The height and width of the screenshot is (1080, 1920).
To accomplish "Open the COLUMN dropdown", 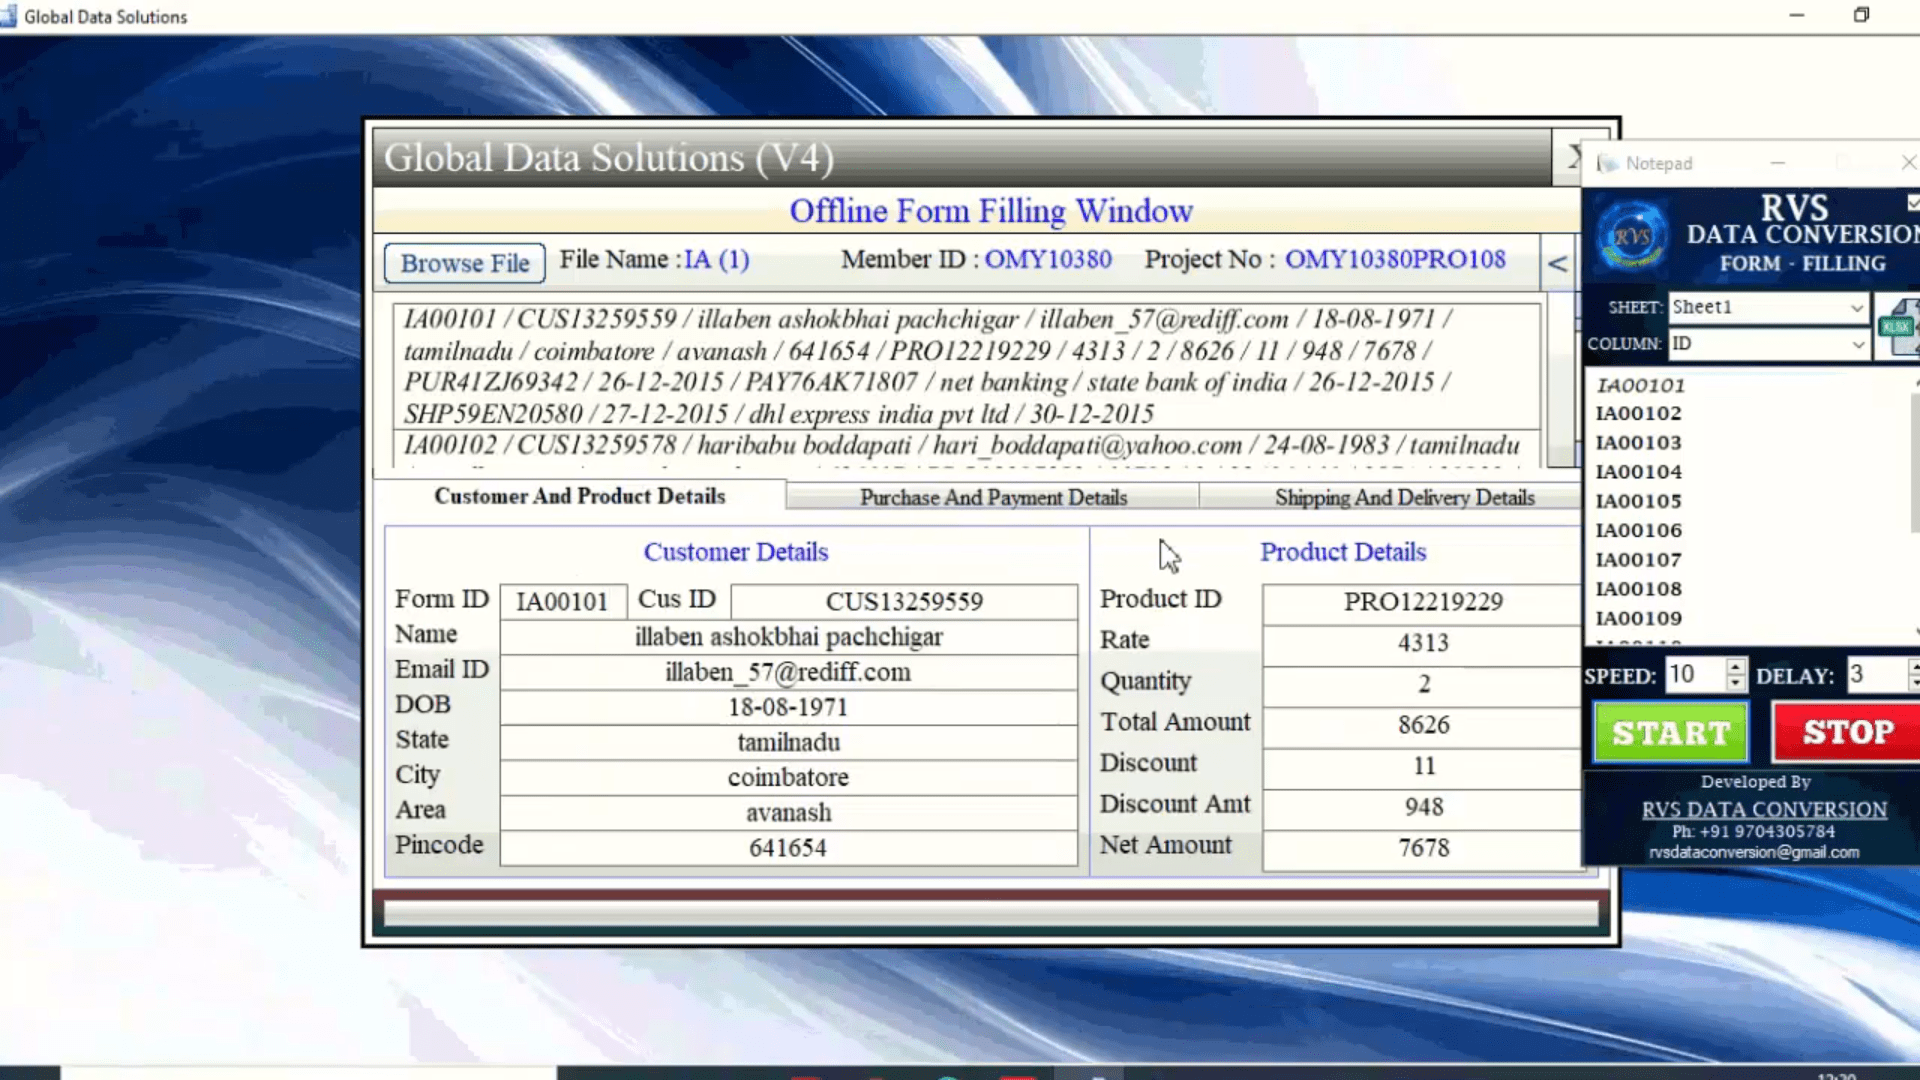I will (1856, 344).
